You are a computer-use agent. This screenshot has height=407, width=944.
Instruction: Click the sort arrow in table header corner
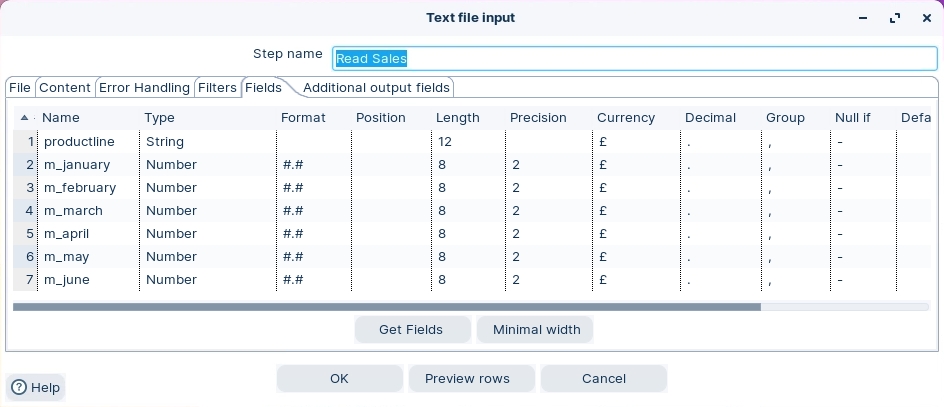tap(25, 118)
